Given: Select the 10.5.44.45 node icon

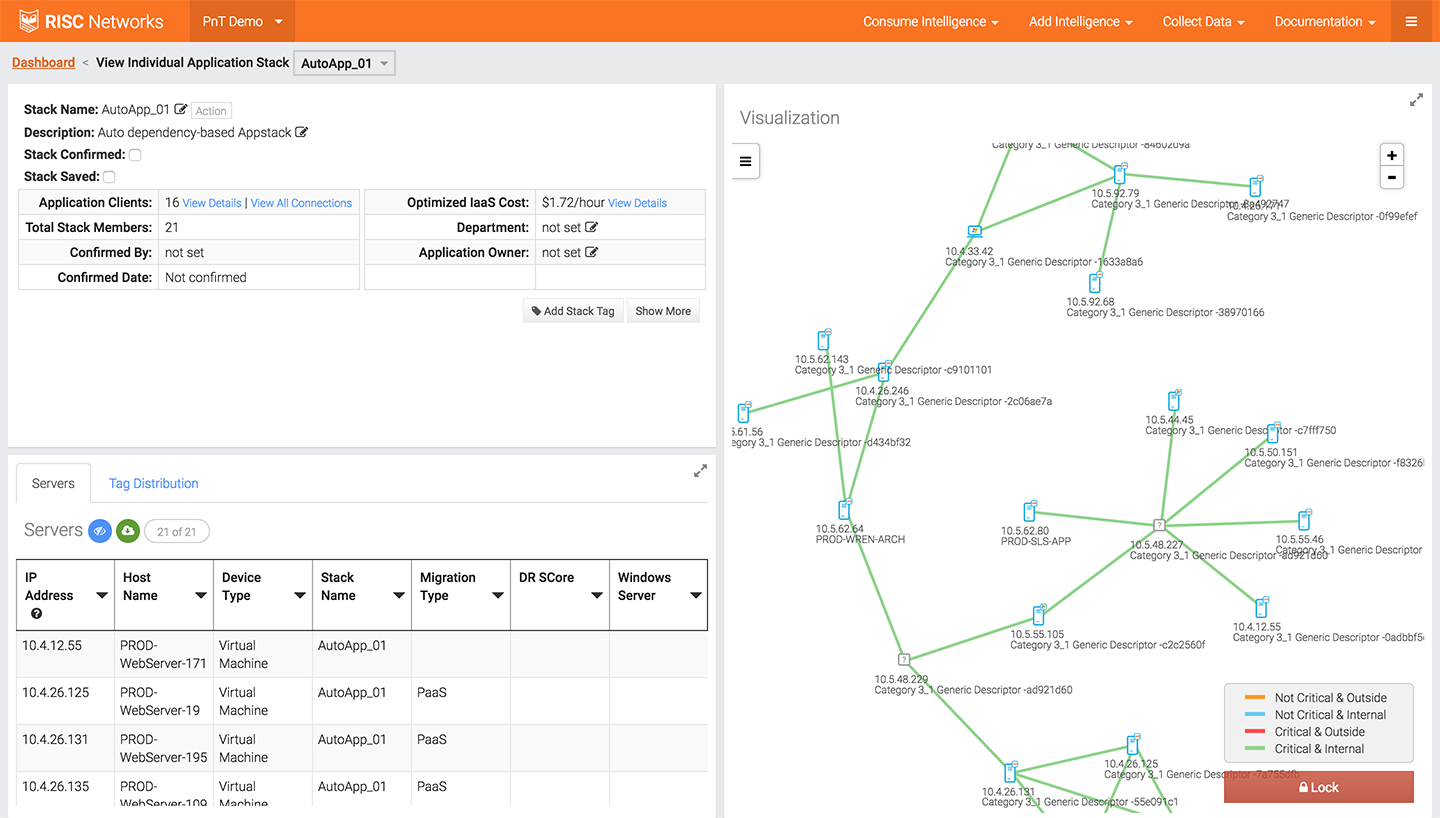Looking at the screenshot, I should pos(1175,401).
